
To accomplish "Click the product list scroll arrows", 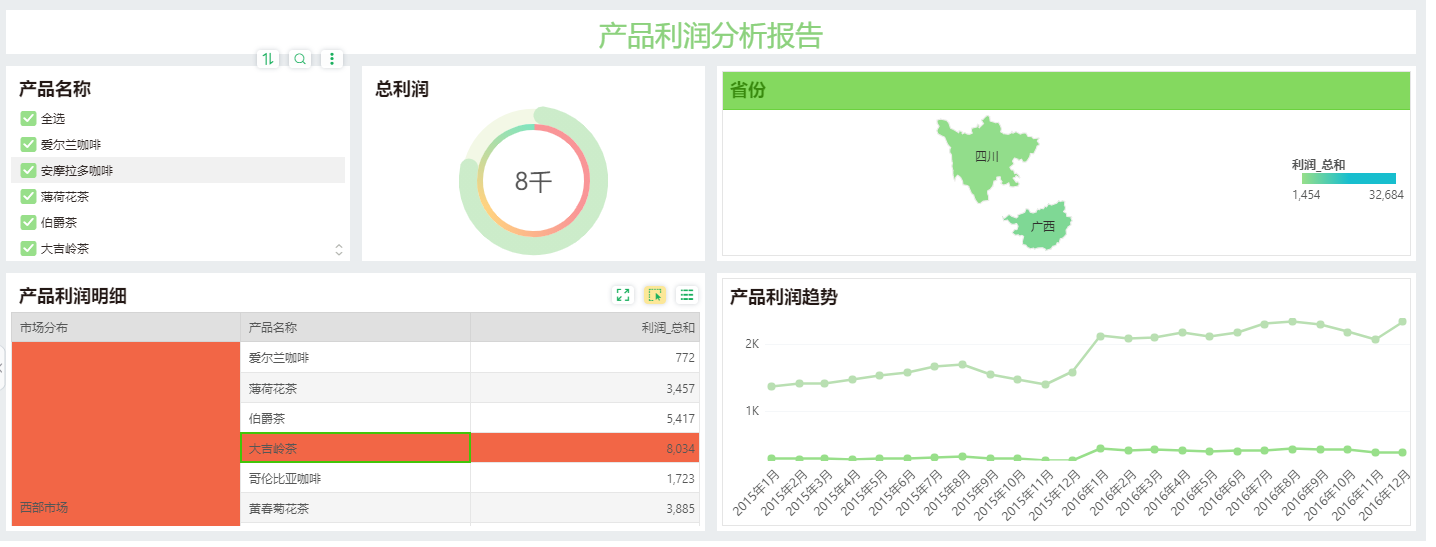I will 338,249.
